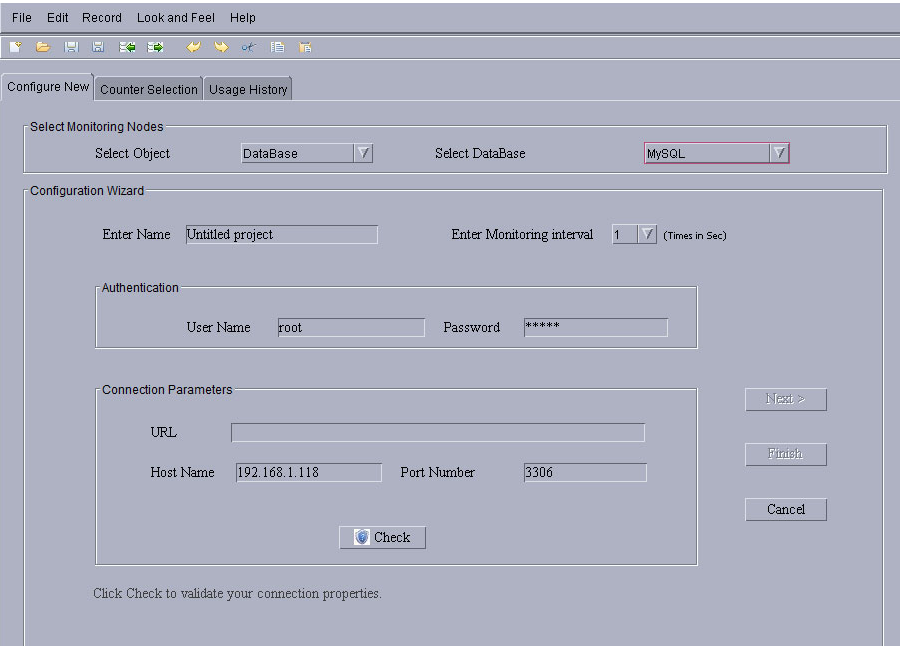Click the Undo arrow toolbar icon
This screenshot has height=650, width=900.
point(193,47)
